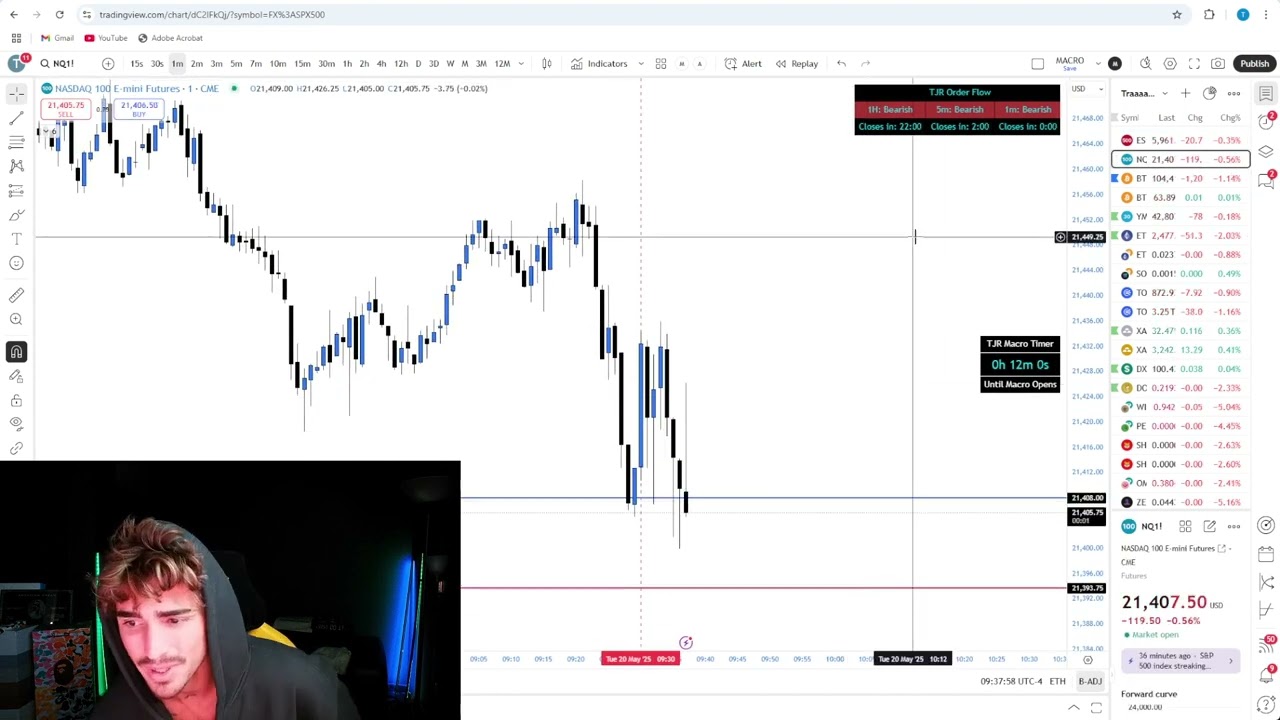Click the red horizontal line price label 21,393.75
Screen dimensions: 1280x720
1087,588
